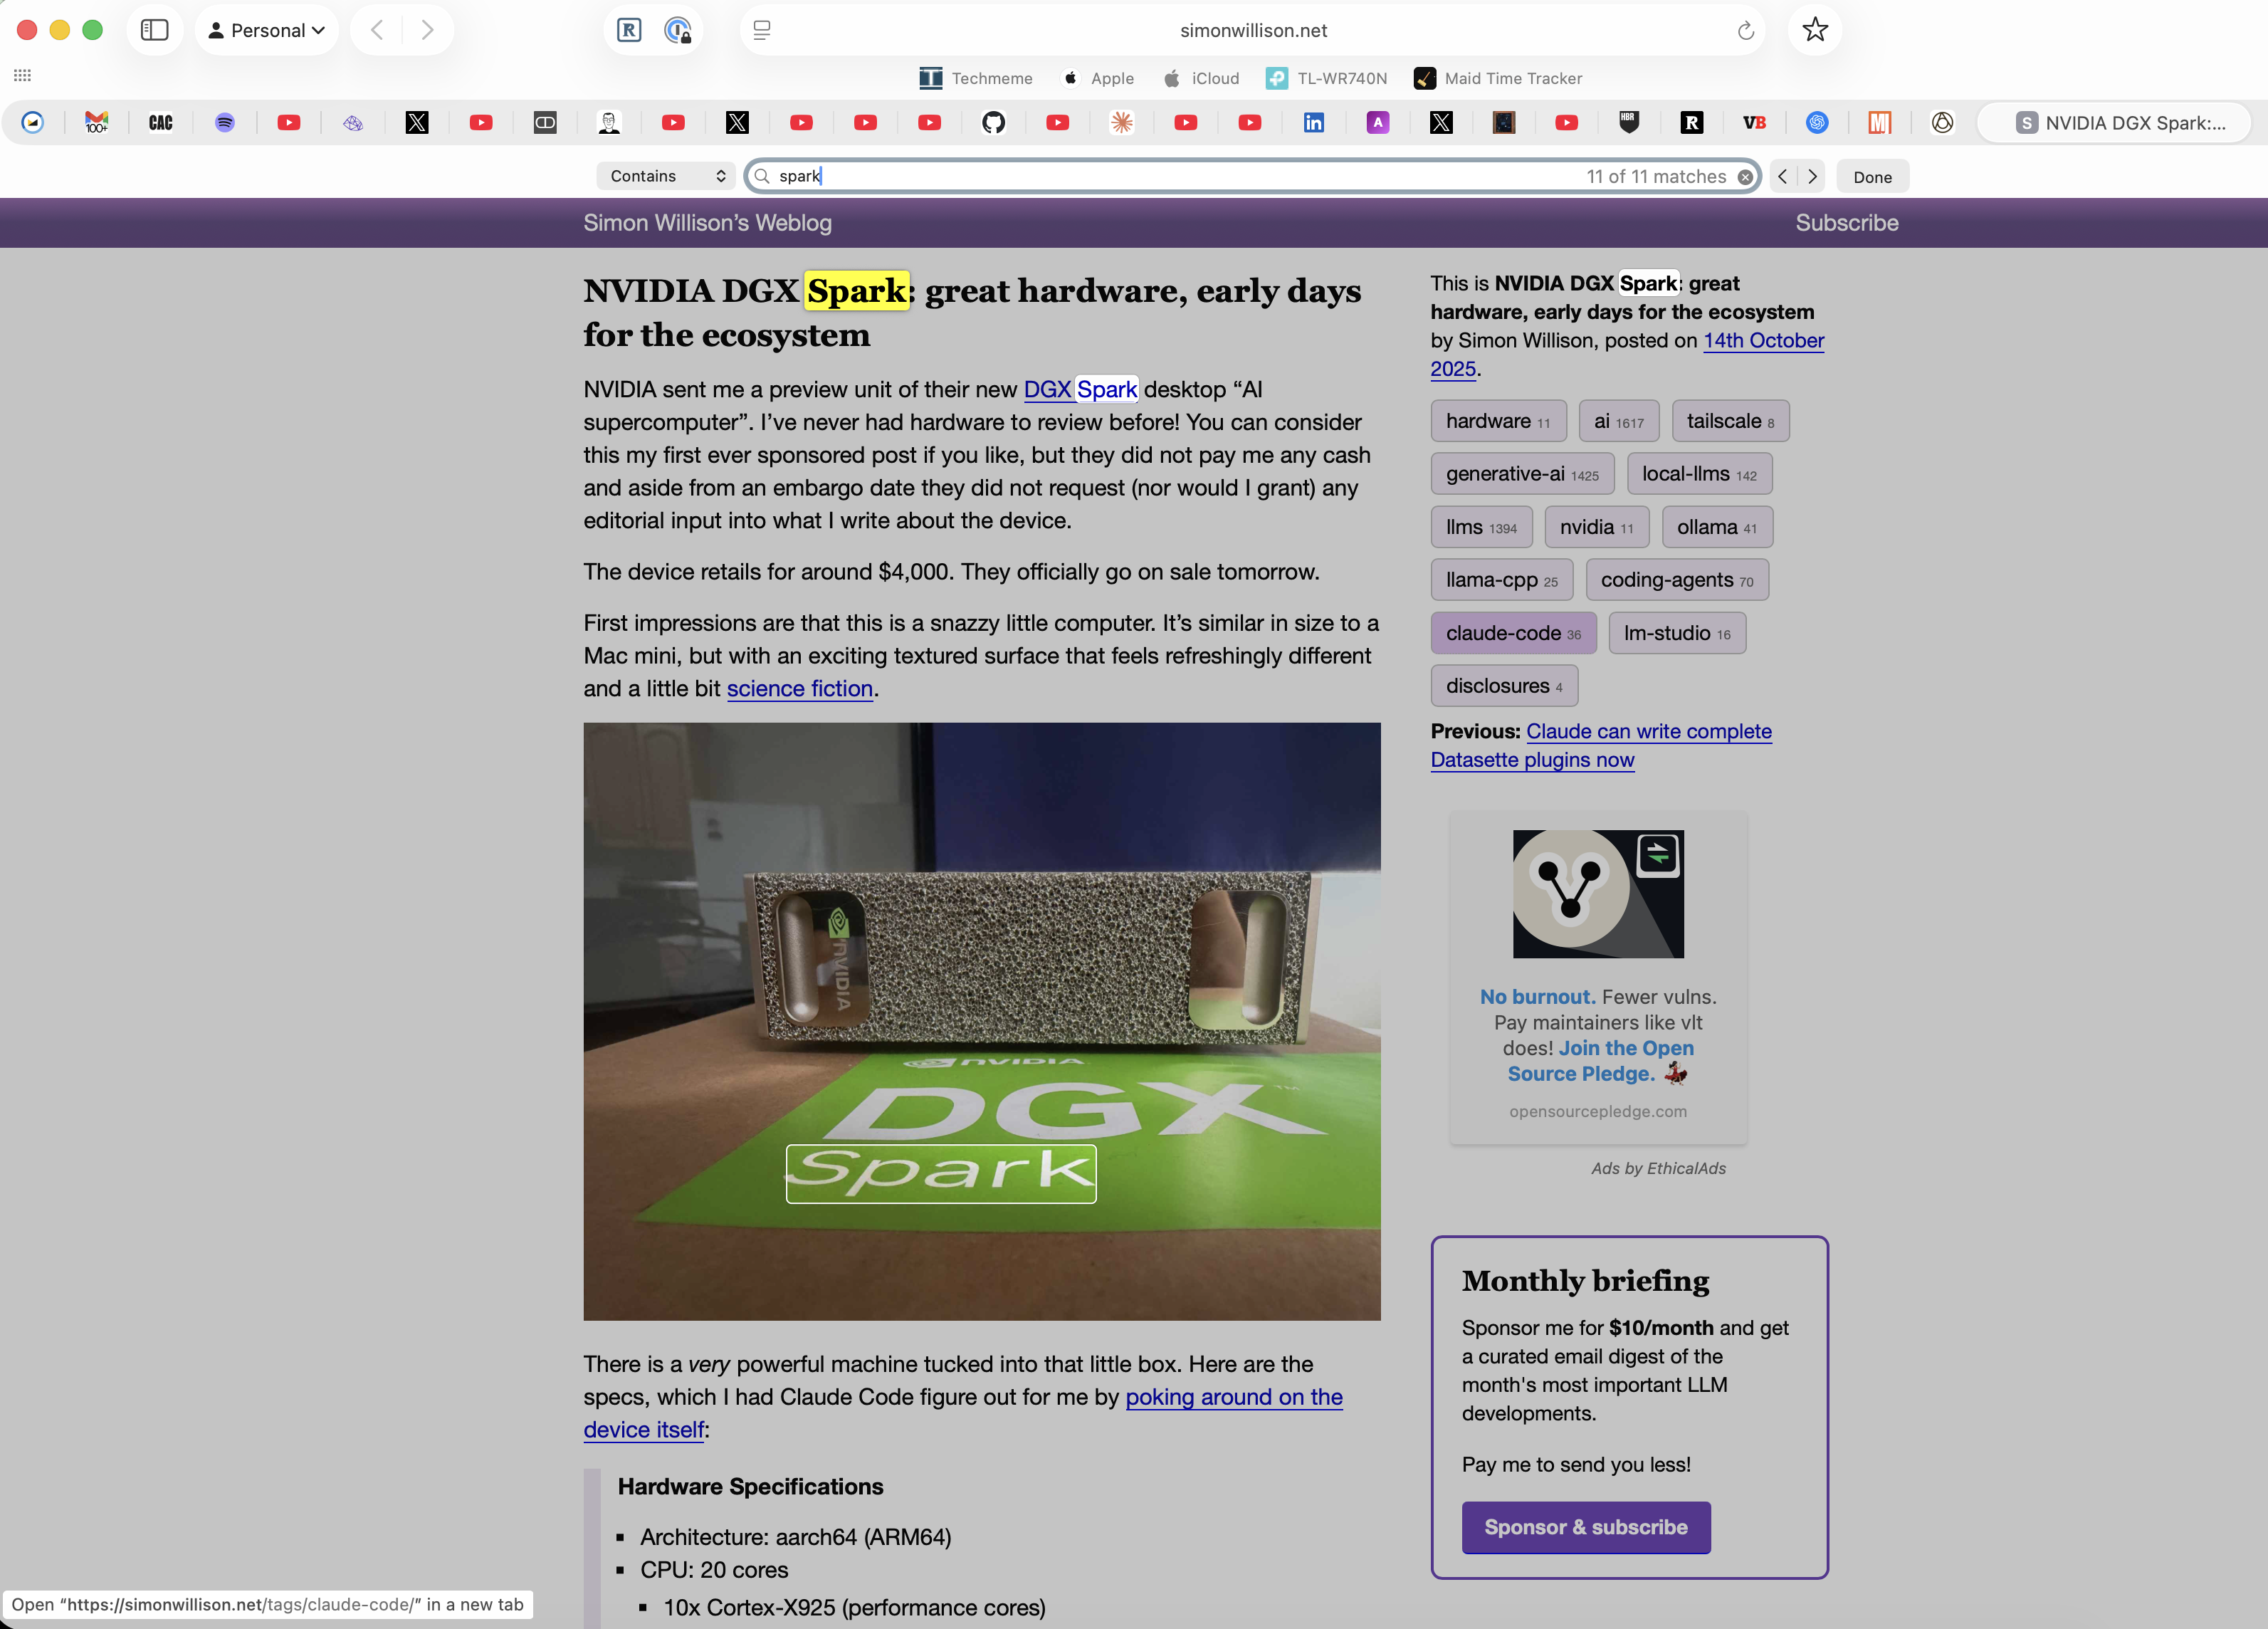Go back to the previous page
Image resolution: width=2268 pixels, height=1629 pixels.
(x=377, y=30)
